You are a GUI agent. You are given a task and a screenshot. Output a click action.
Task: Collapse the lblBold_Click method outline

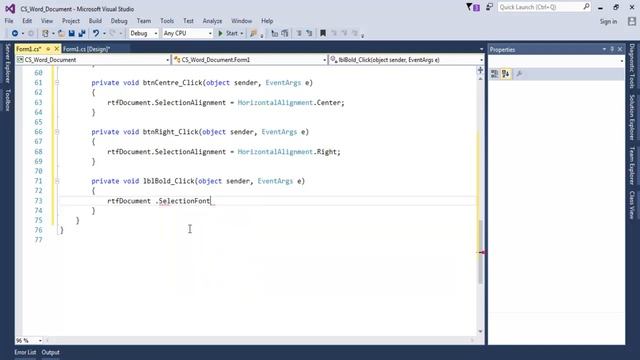57,181
